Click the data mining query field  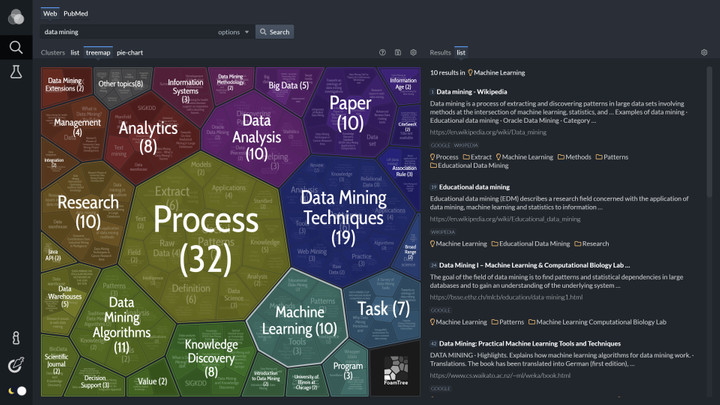click(x=129, y=32)
